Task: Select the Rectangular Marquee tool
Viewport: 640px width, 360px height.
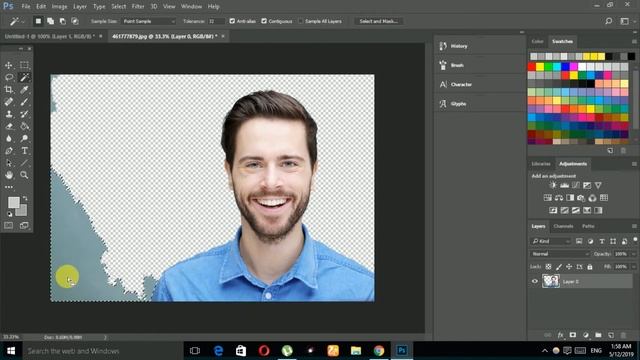Action: click(24, 65)
